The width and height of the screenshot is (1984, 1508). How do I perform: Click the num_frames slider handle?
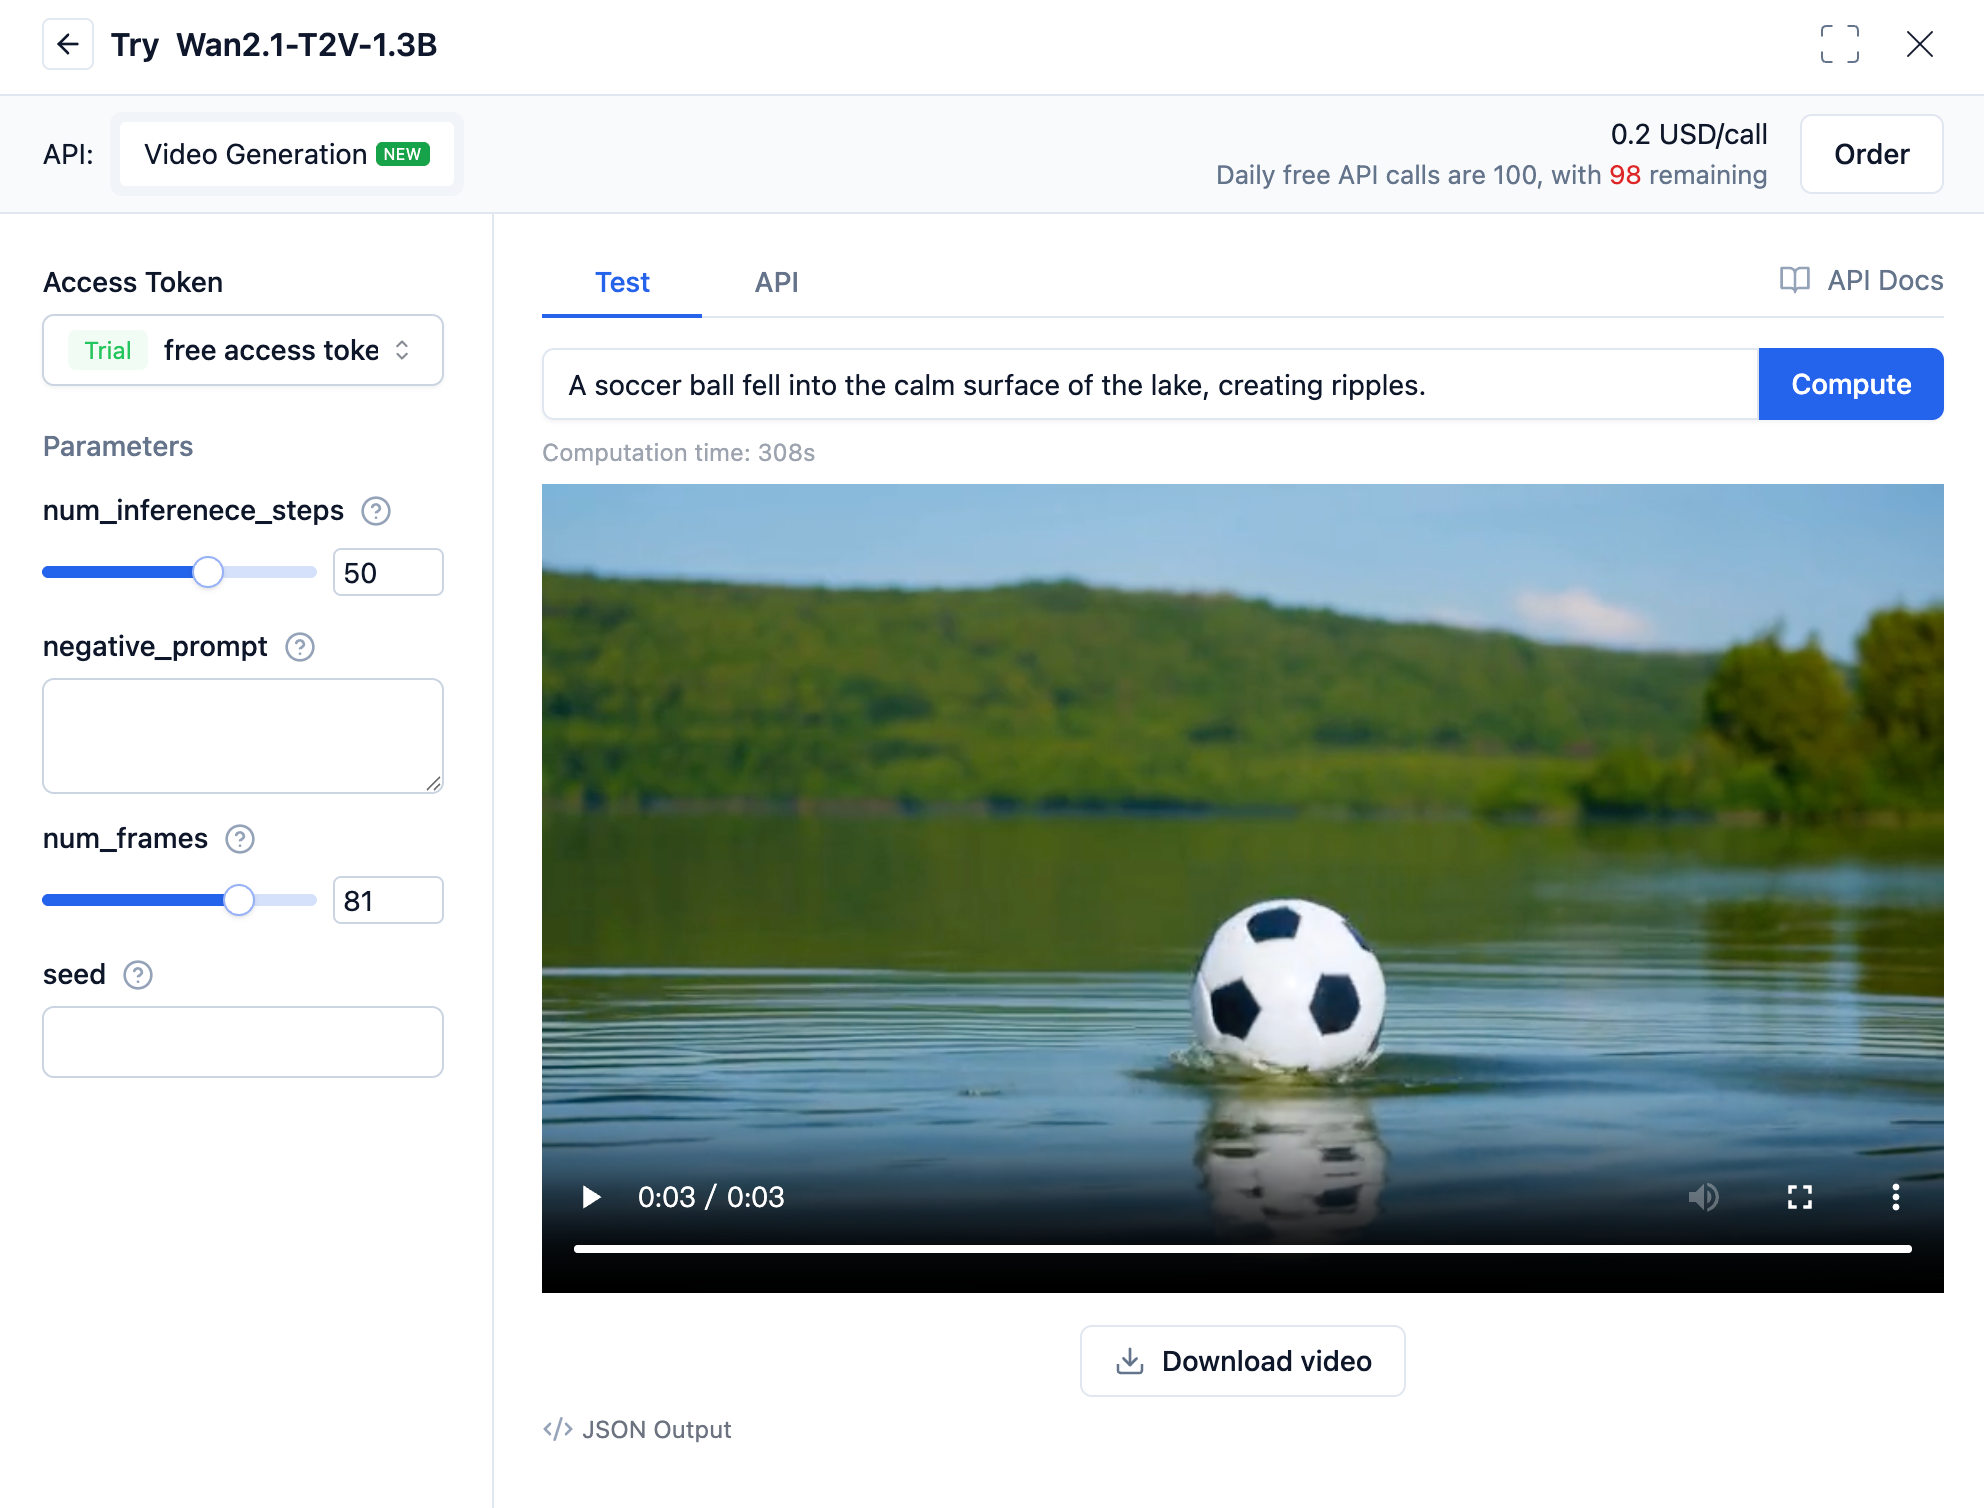pos(239,900)
